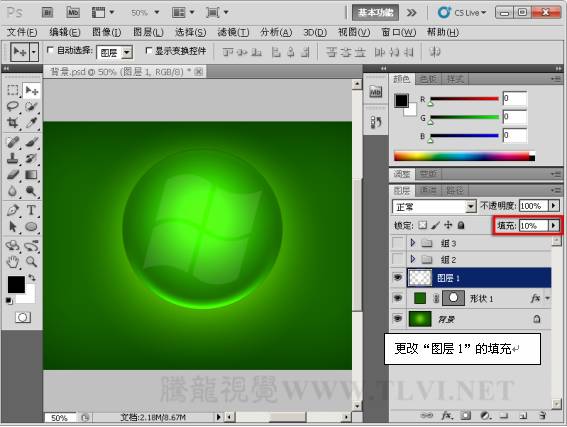Open the 文件(F) menu
The width and height of the screenshot is (567, 427).
(x=22, y=32)
